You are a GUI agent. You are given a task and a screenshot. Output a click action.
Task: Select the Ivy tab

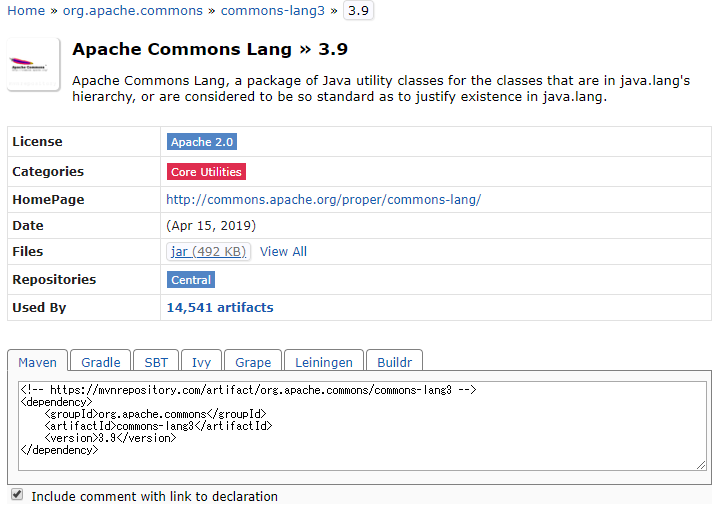pyautogui.click(x=201, y=362)
